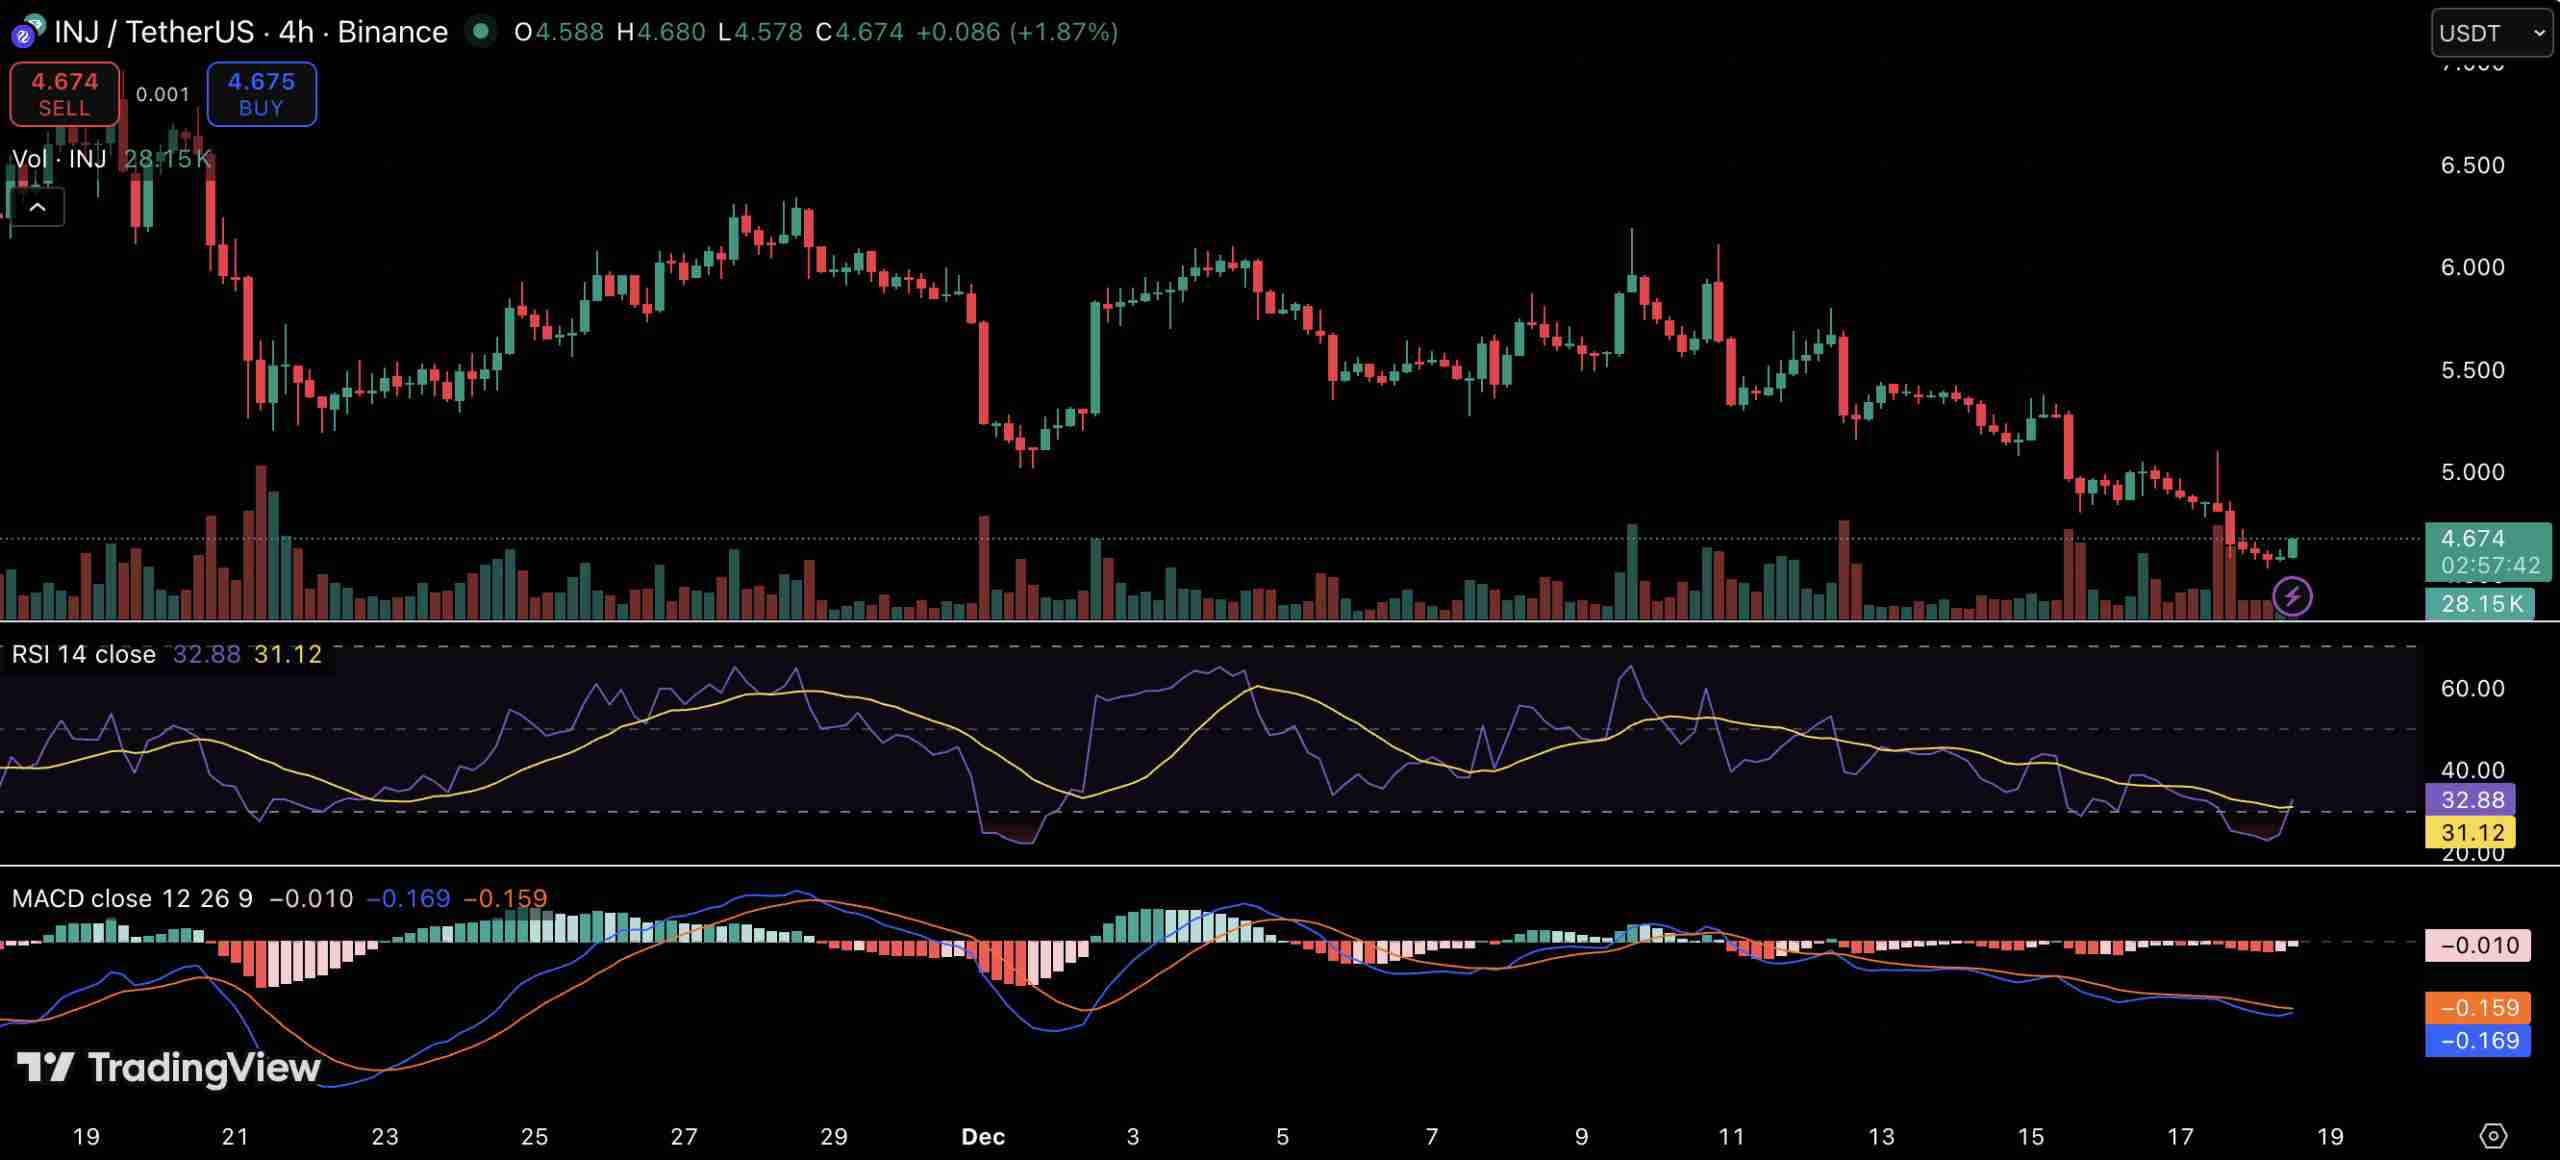Click the 4.675 BUY button

click(261, 94)
